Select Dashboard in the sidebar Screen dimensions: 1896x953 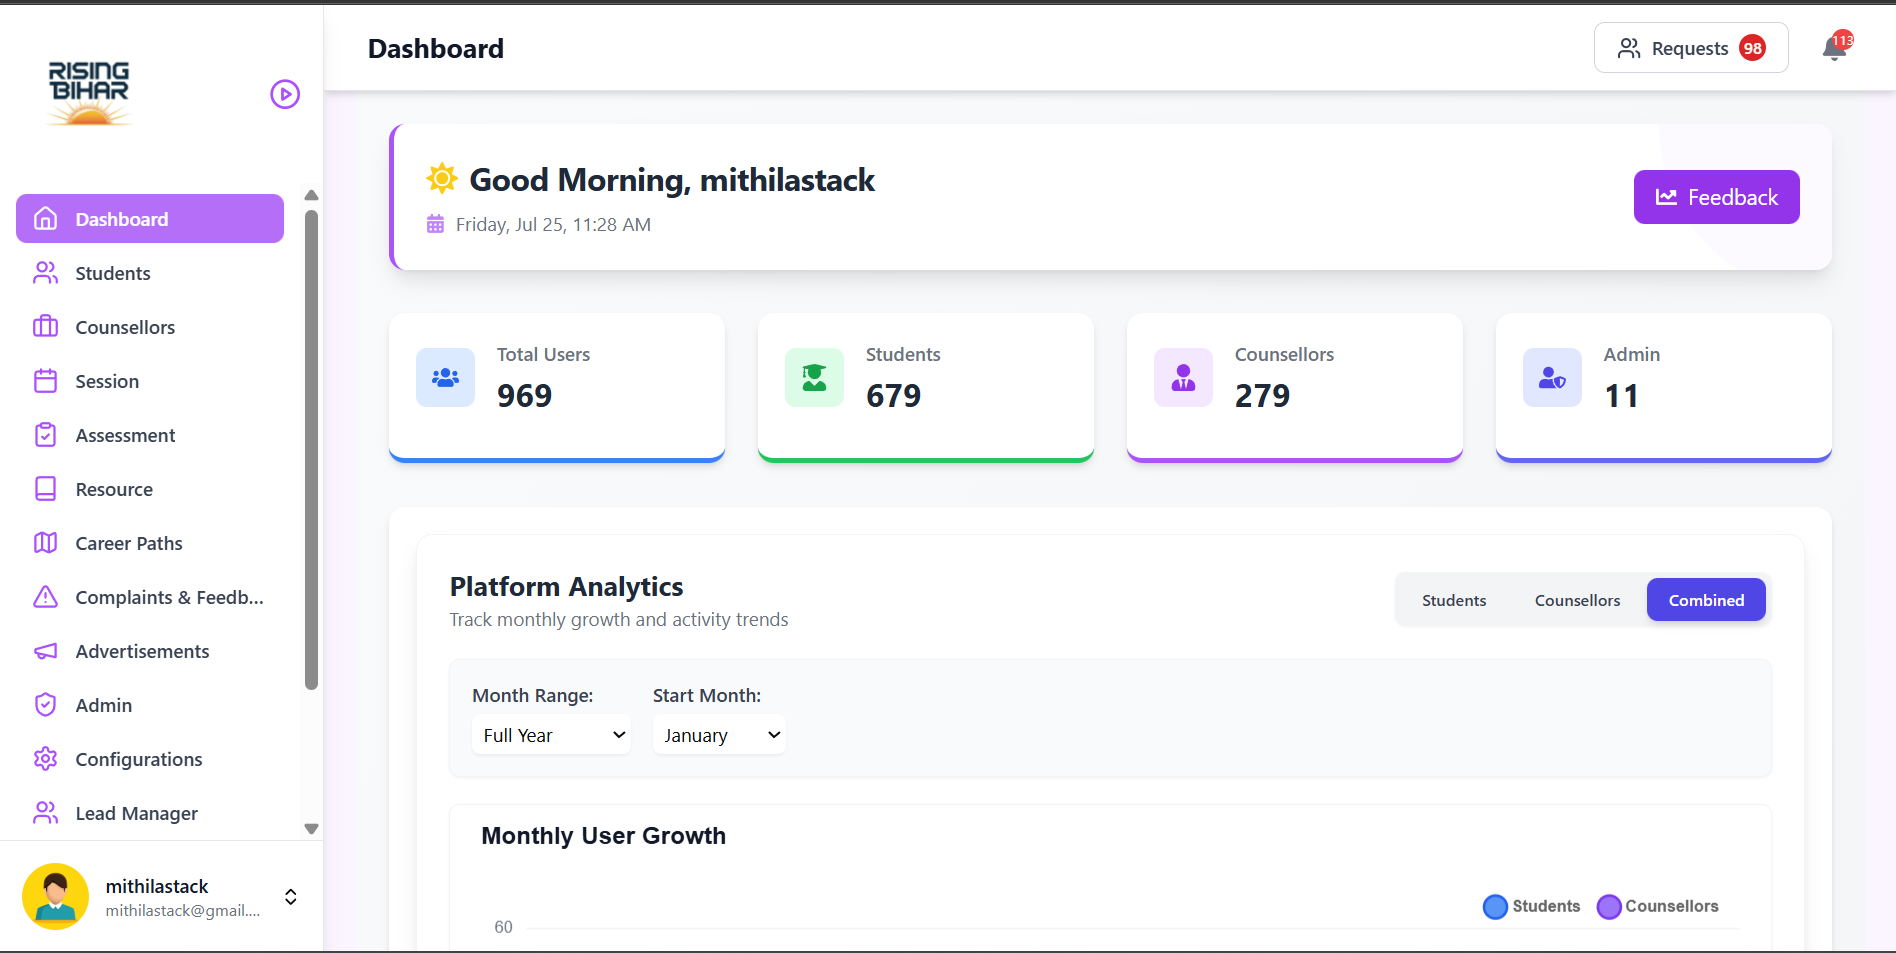point(150,219)
